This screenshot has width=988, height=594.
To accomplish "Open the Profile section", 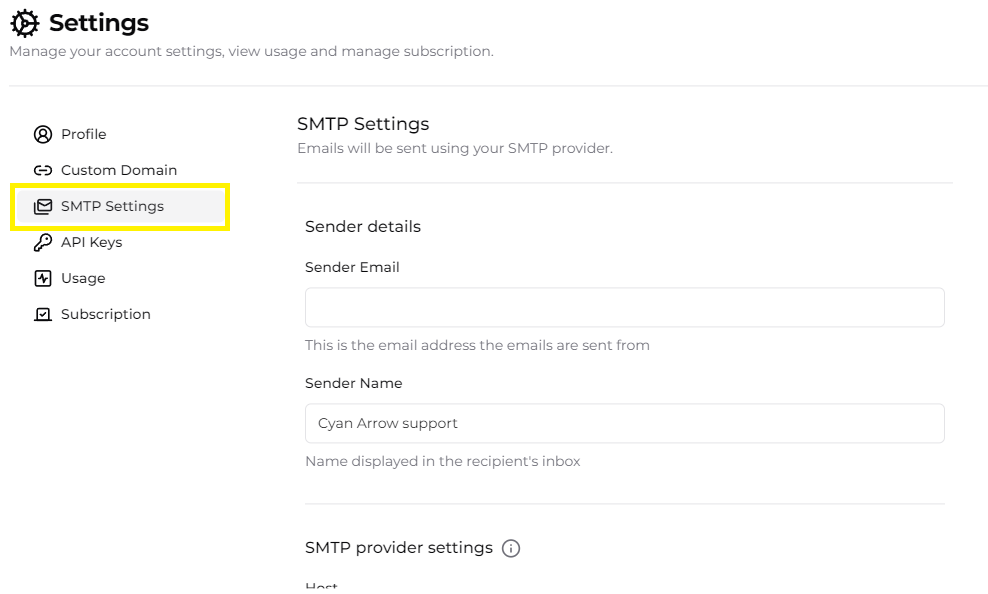I will [83, 134].
